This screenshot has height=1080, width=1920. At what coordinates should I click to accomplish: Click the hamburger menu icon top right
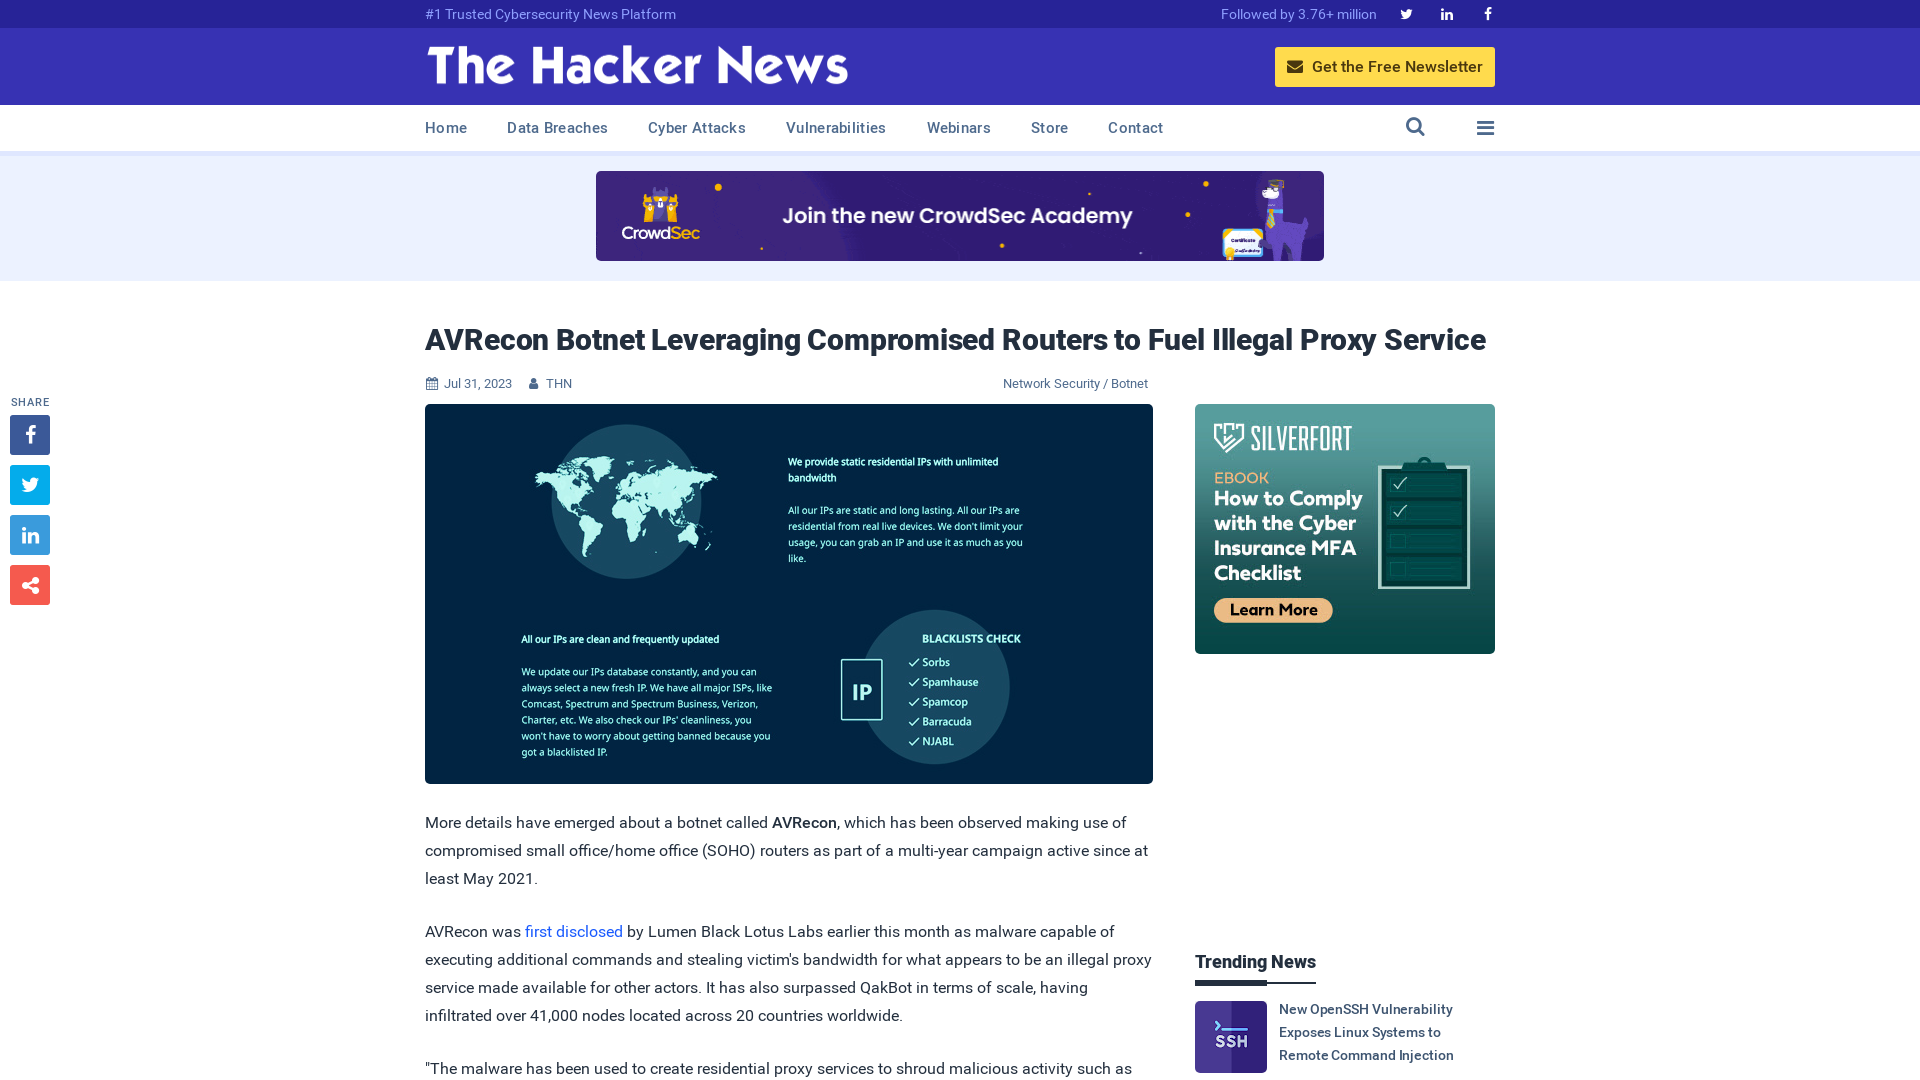pyautogui.click(x=1485, y=128)
